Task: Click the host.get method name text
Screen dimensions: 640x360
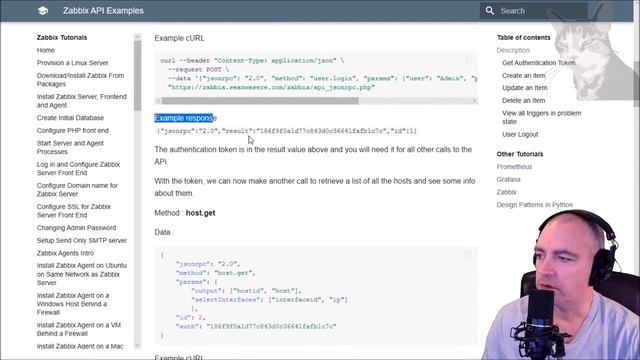Action: (200, 213)
